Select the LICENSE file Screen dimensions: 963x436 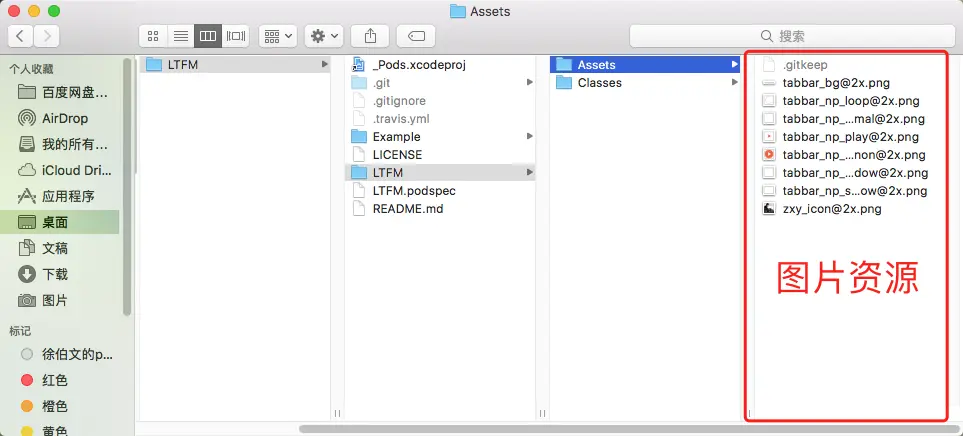(x=440, y=155)
